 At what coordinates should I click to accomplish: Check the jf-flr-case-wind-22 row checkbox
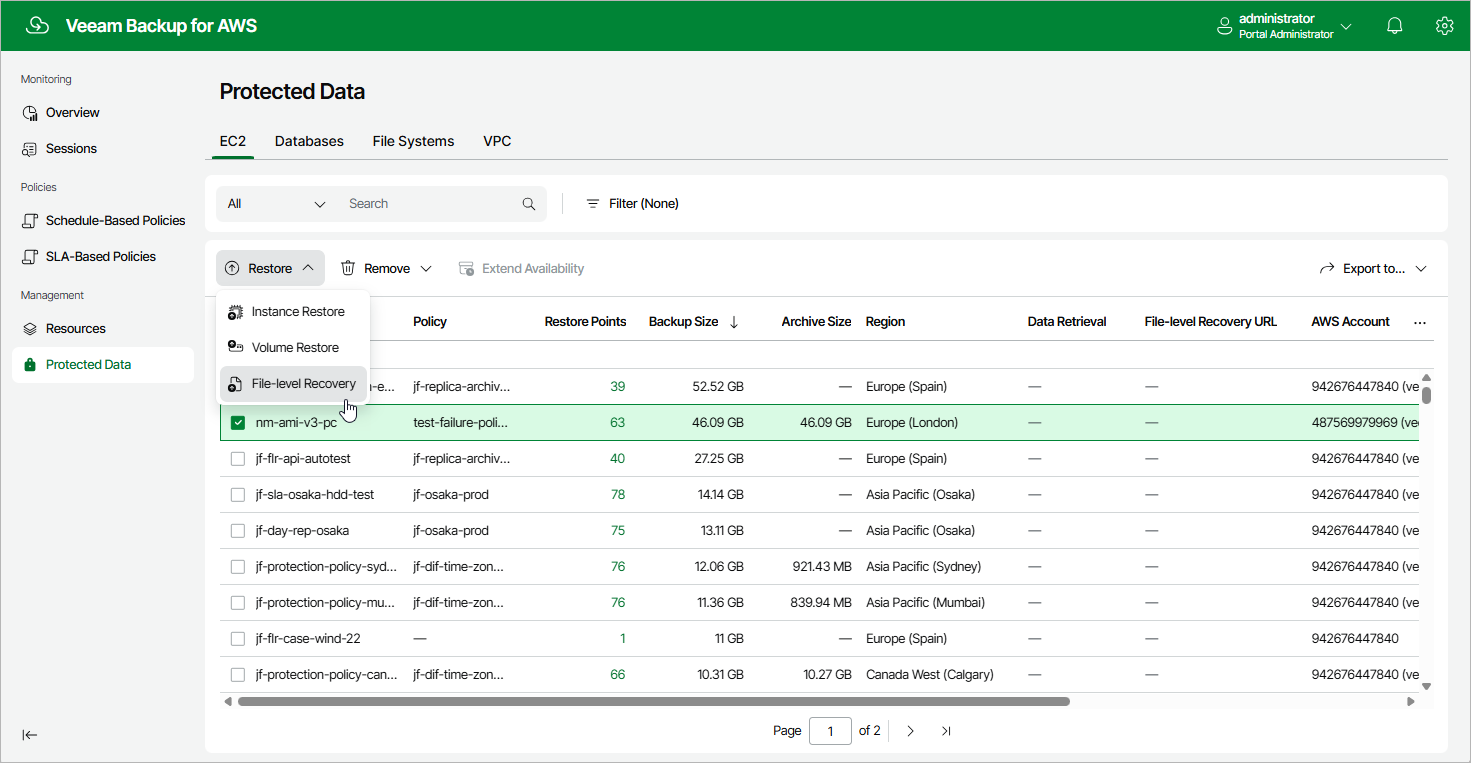click(x=238, y=639)
